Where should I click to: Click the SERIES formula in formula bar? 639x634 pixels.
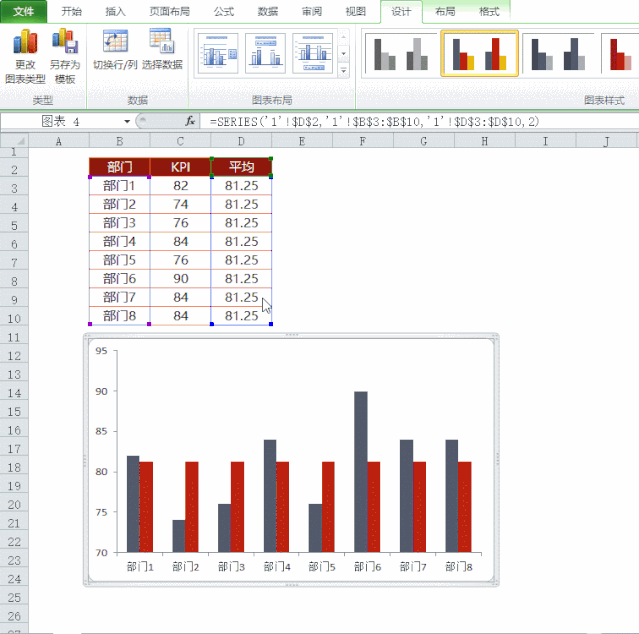pyautogui.click(x=375, y=121)
